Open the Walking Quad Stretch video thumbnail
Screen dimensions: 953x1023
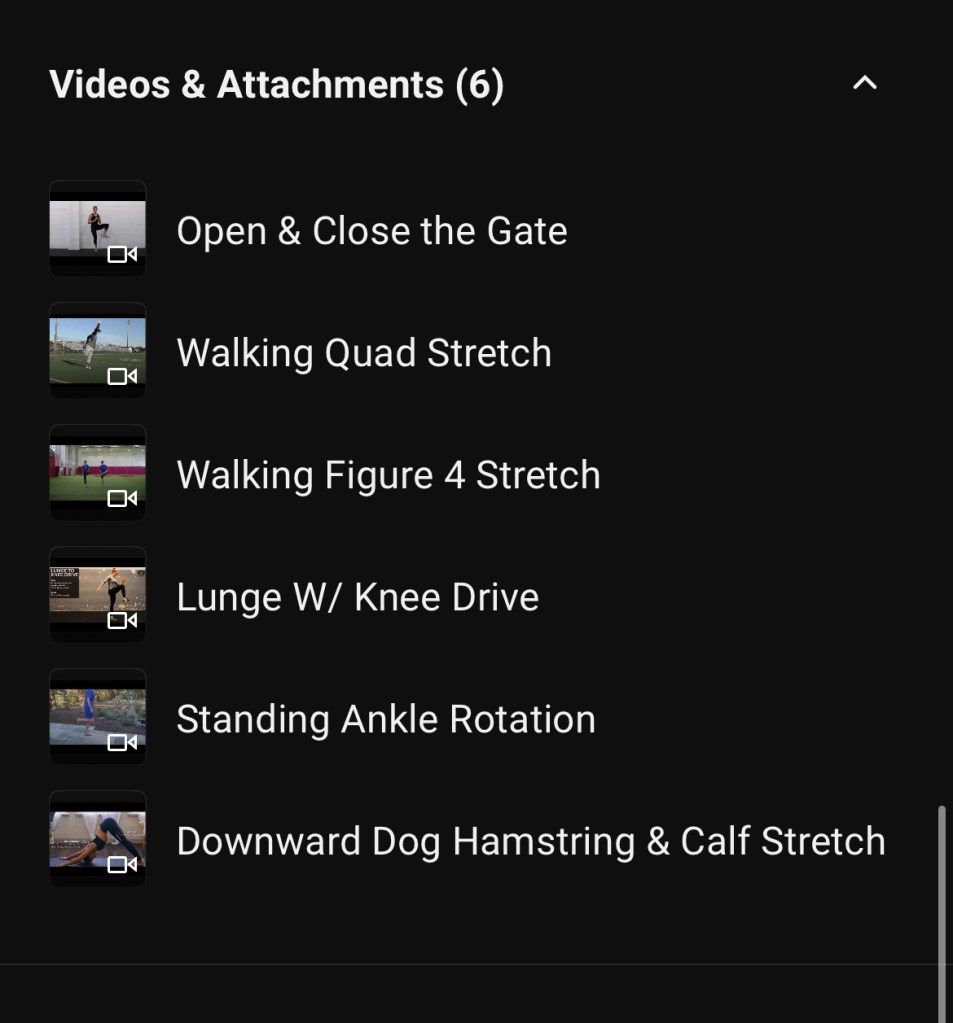coord(97,350)
